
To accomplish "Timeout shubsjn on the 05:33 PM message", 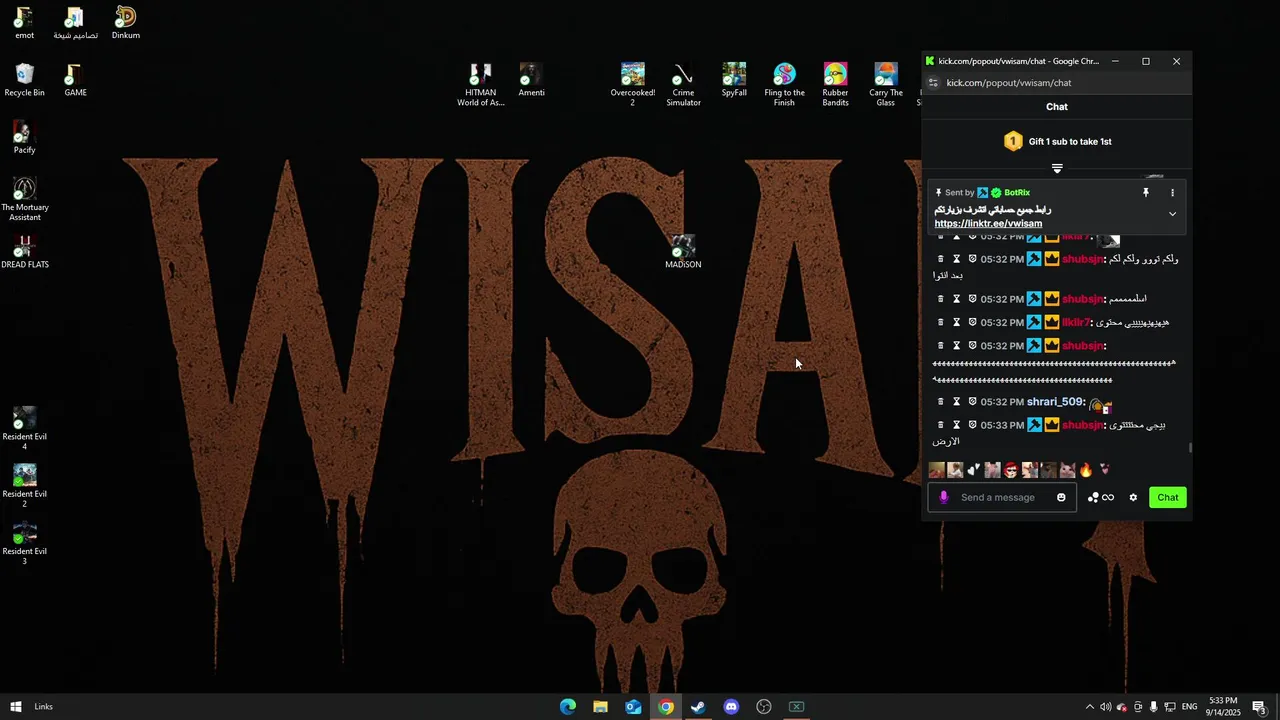I will tap(956, 425).
